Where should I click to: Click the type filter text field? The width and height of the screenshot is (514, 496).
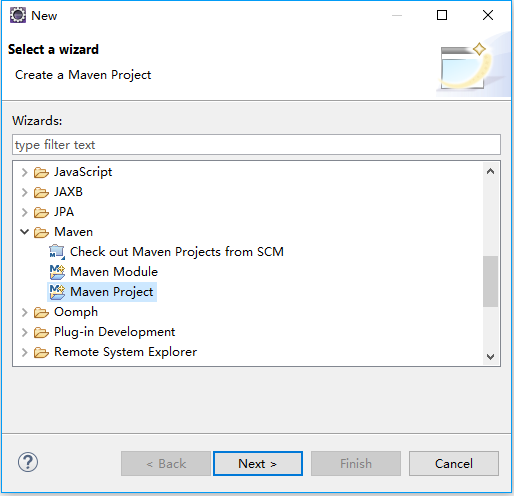tap(256, 145)
